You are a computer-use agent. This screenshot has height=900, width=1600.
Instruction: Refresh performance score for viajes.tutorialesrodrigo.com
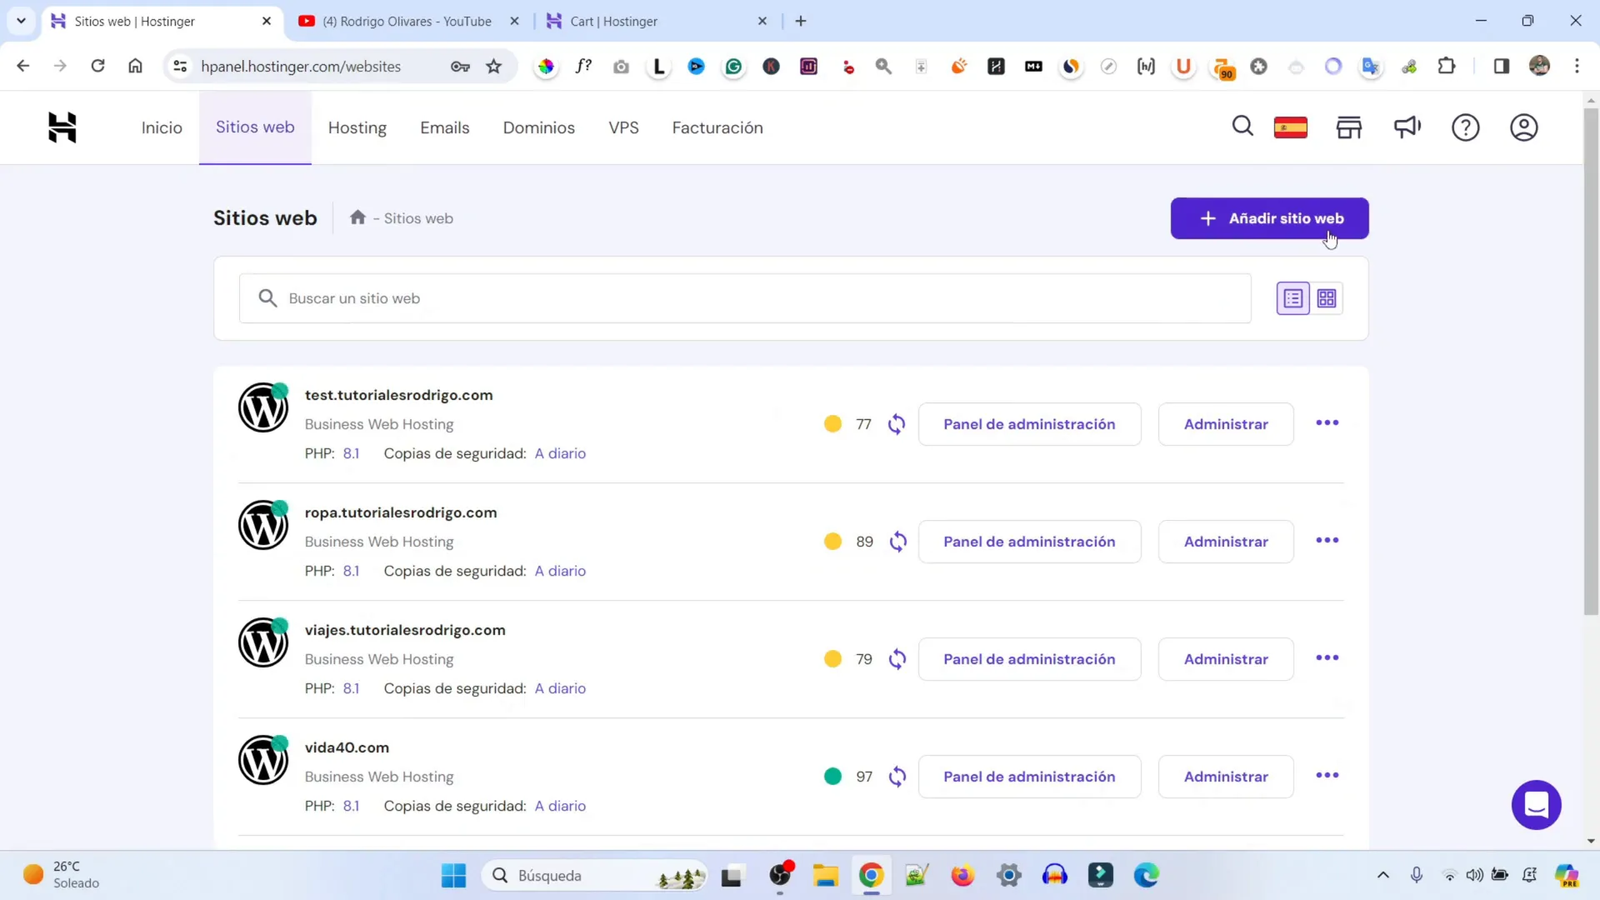898,659
